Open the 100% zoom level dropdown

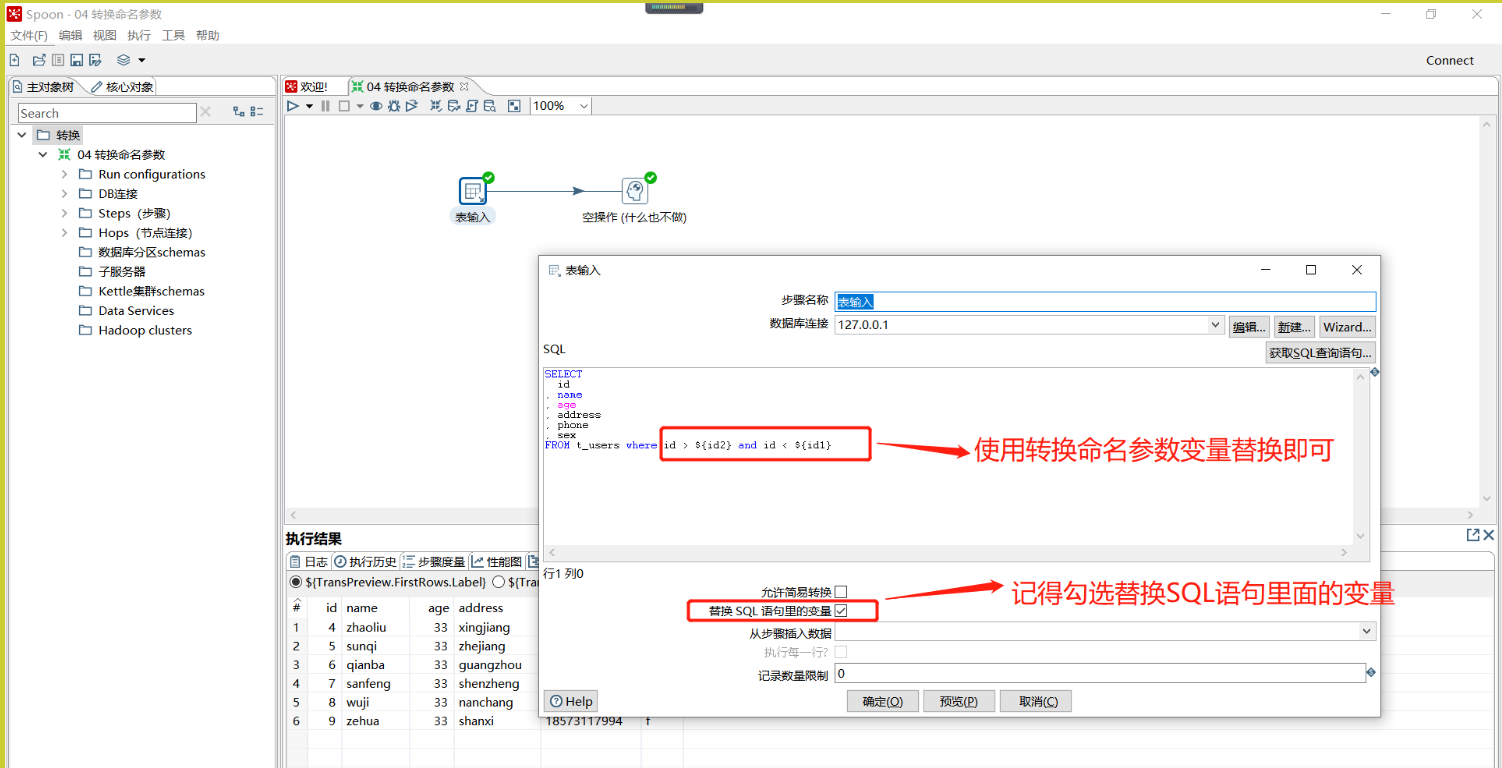pyautogui.click(x=583, y=106)
